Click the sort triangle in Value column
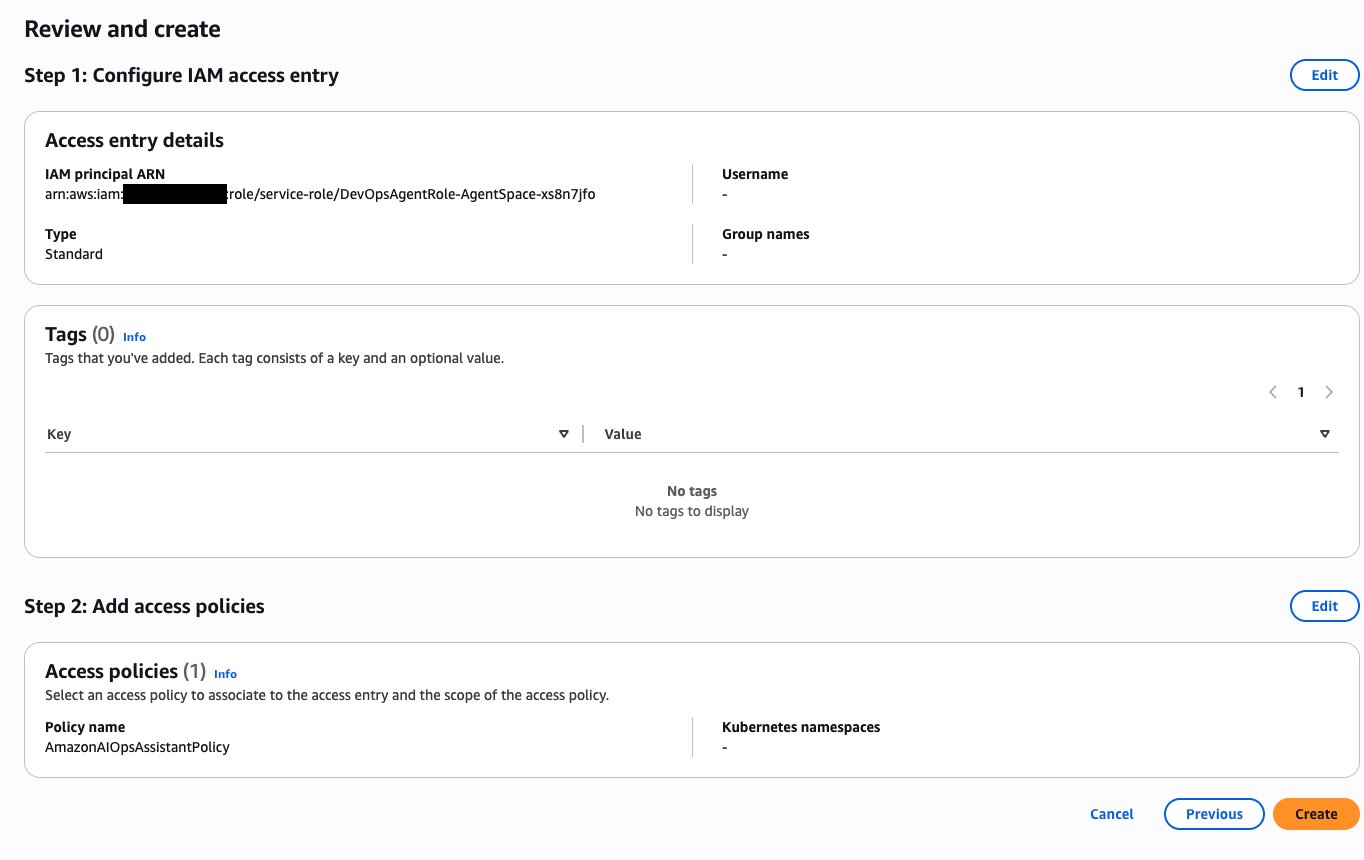 (x=1325, y=434)
